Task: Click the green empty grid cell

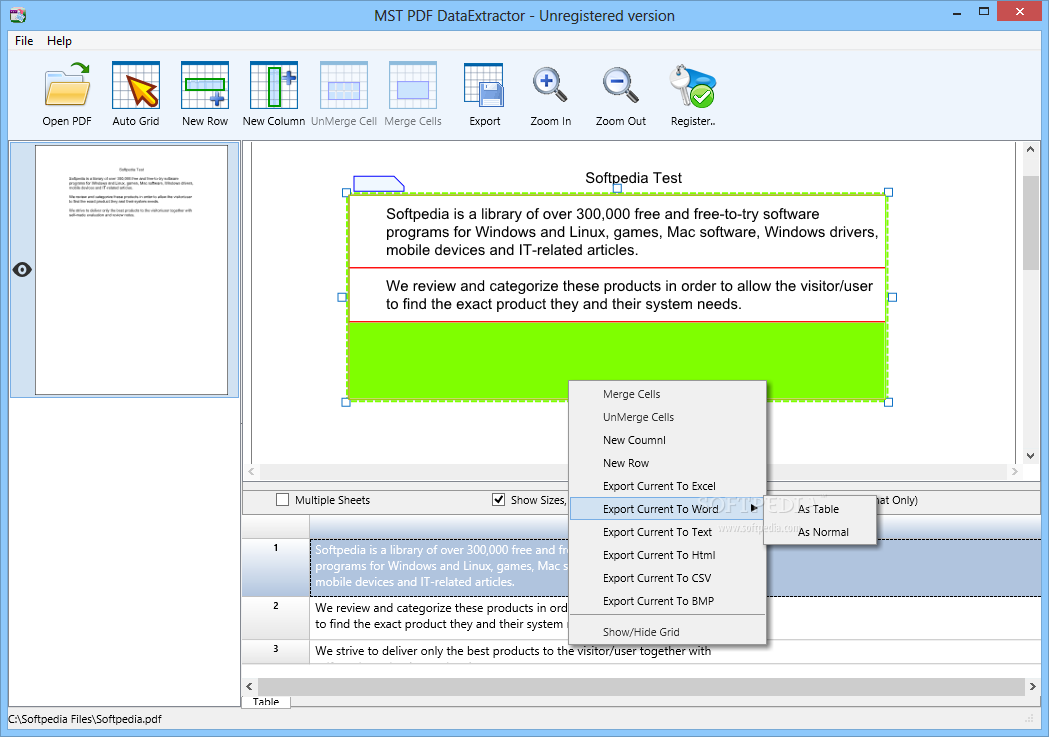Action: point(617,360)
